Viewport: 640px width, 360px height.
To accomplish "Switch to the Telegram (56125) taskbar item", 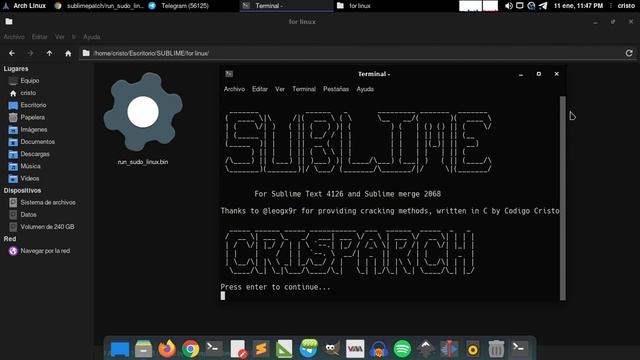I will point(179,6).
